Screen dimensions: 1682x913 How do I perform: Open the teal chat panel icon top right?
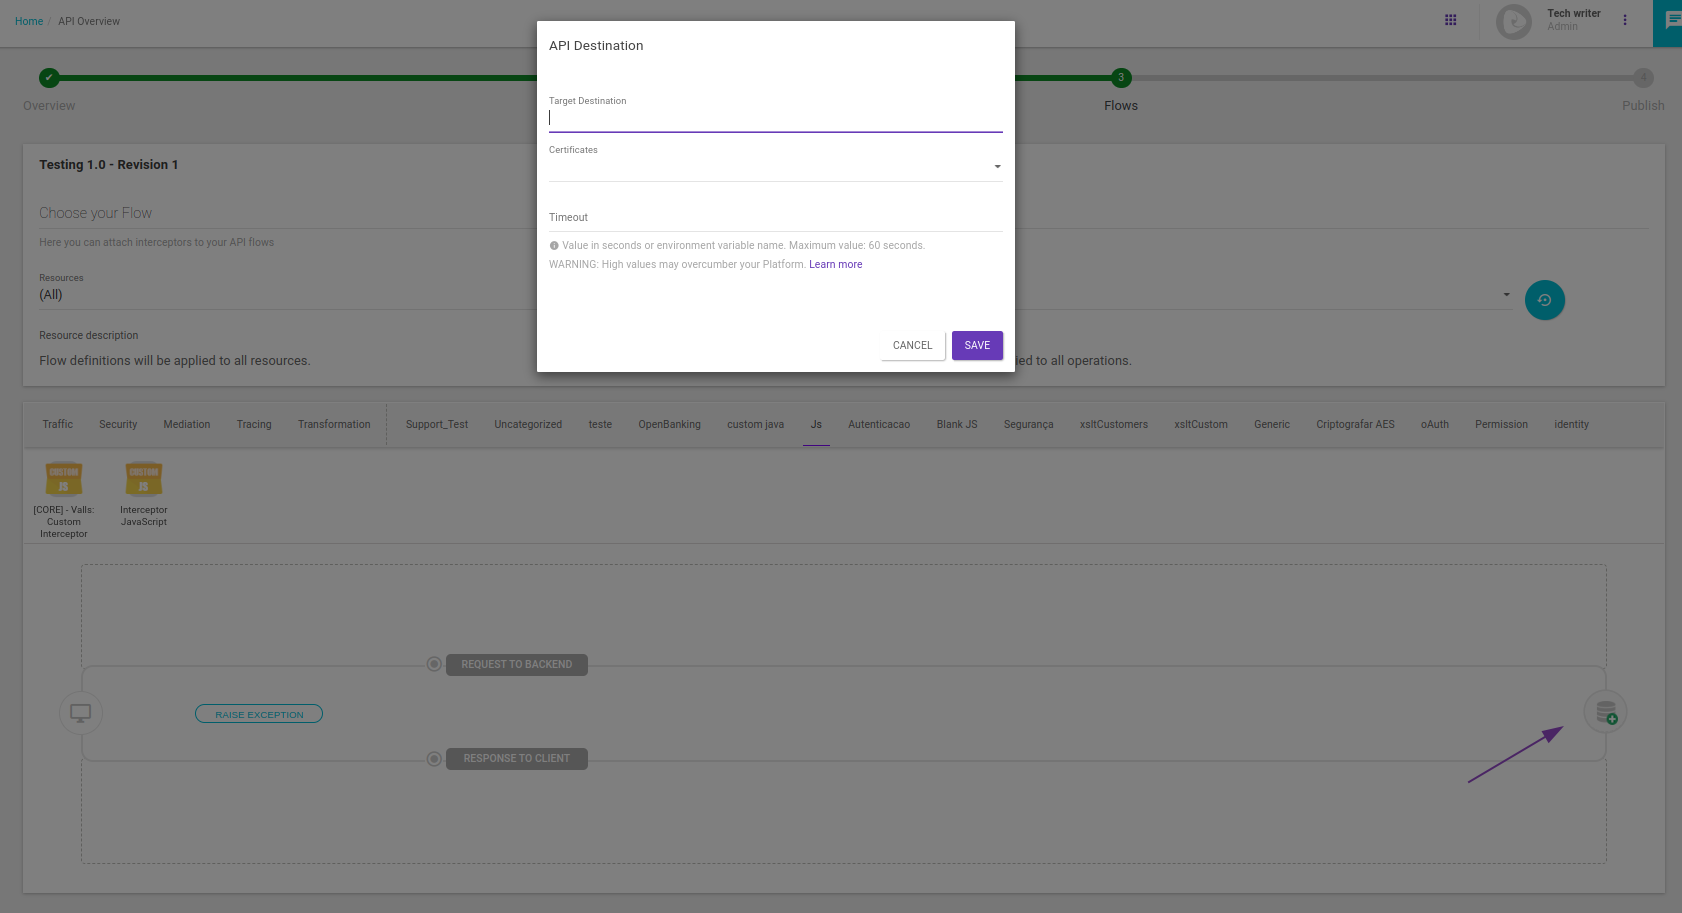click(1668, 21)
